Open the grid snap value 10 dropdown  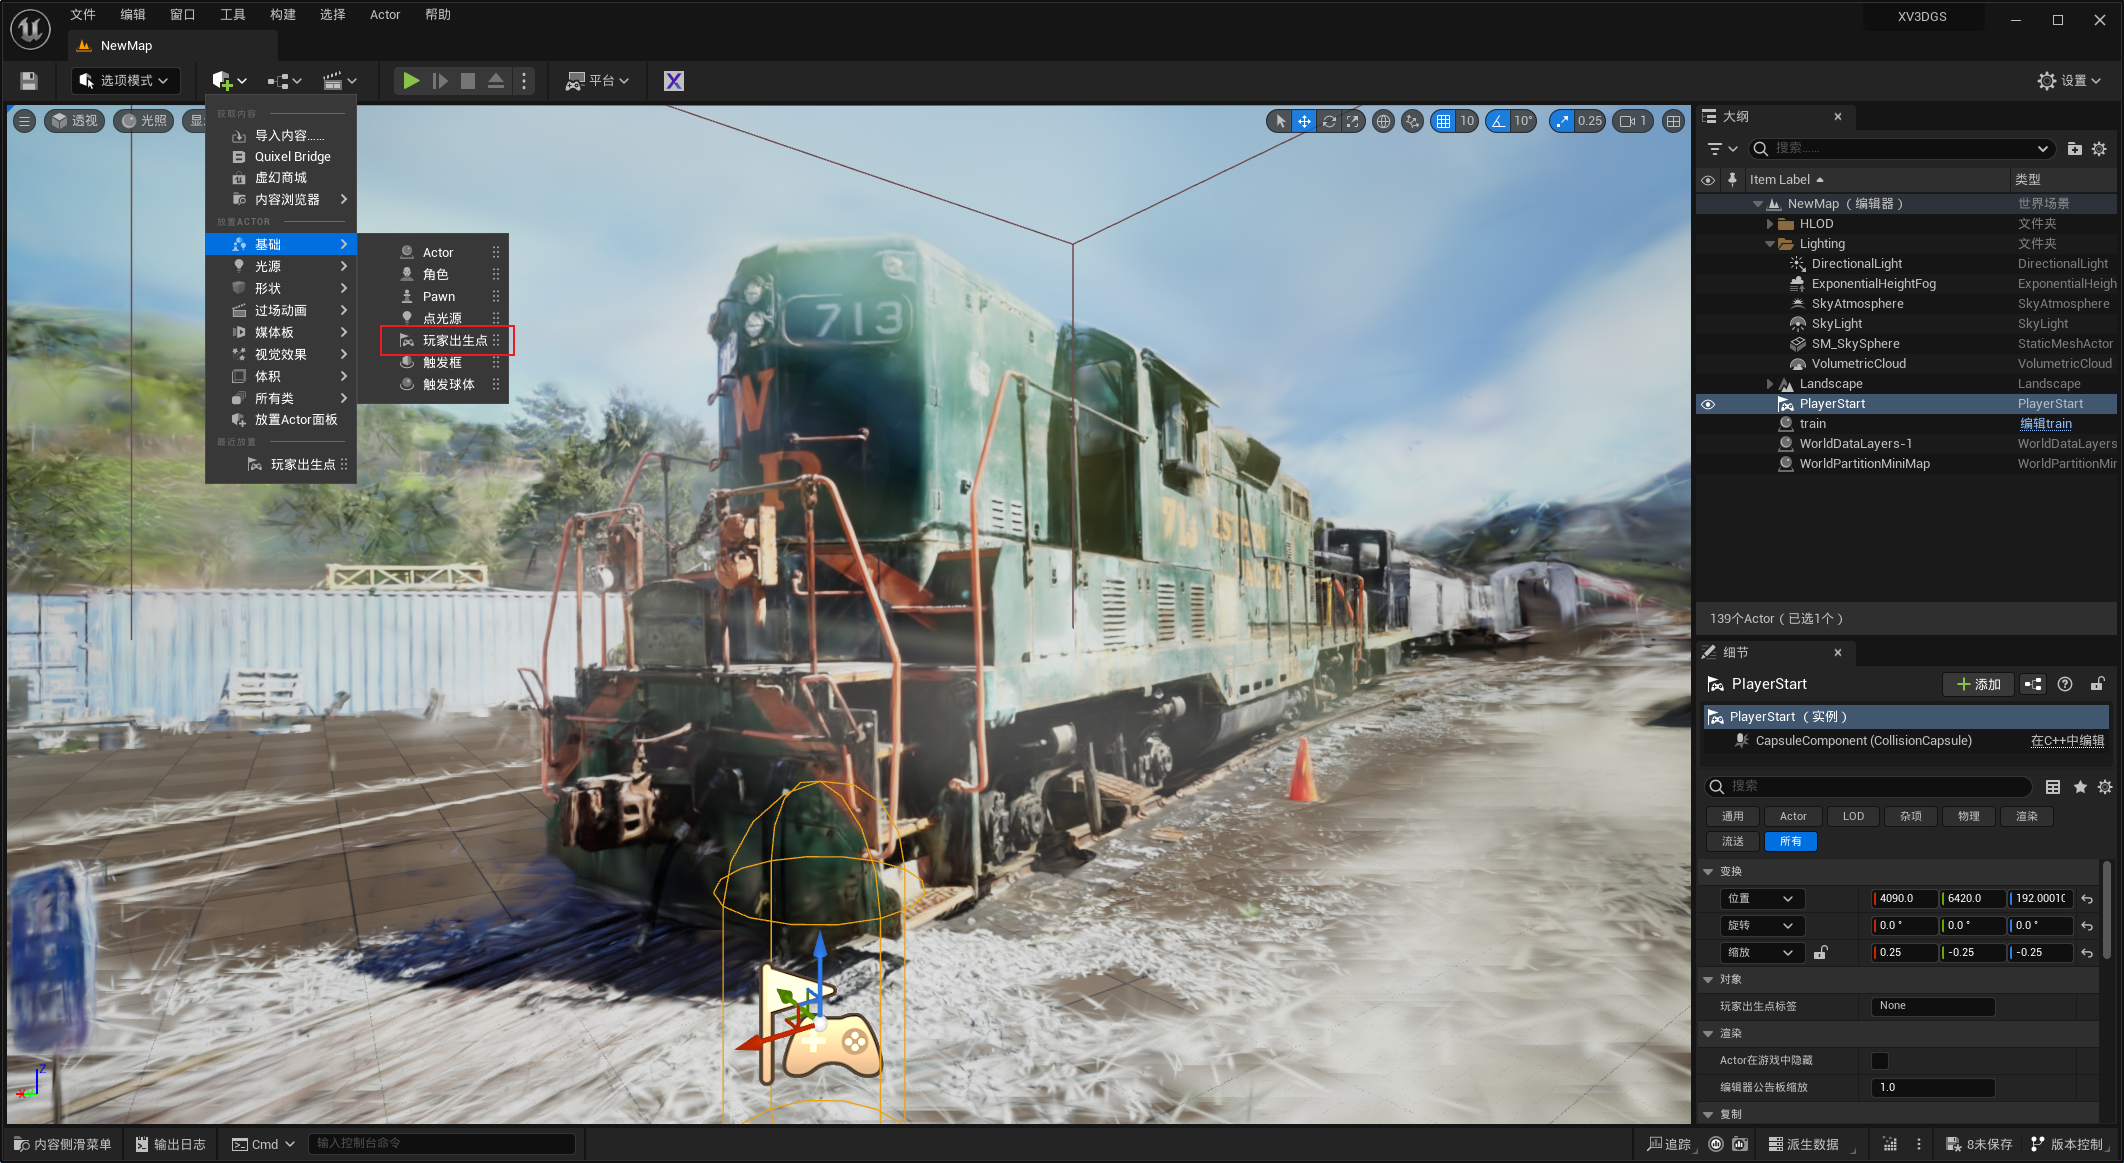[x=1467, y=121]
